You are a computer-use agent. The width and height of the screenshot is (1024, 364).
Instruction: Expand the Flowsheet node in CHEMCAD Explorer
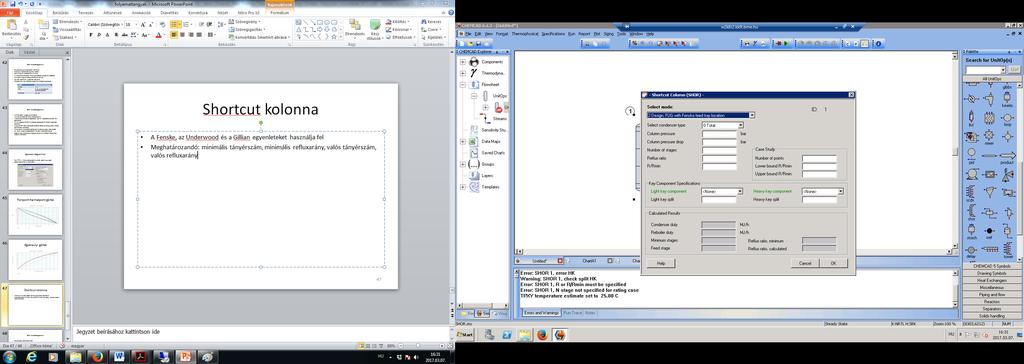tap(463, 85)
